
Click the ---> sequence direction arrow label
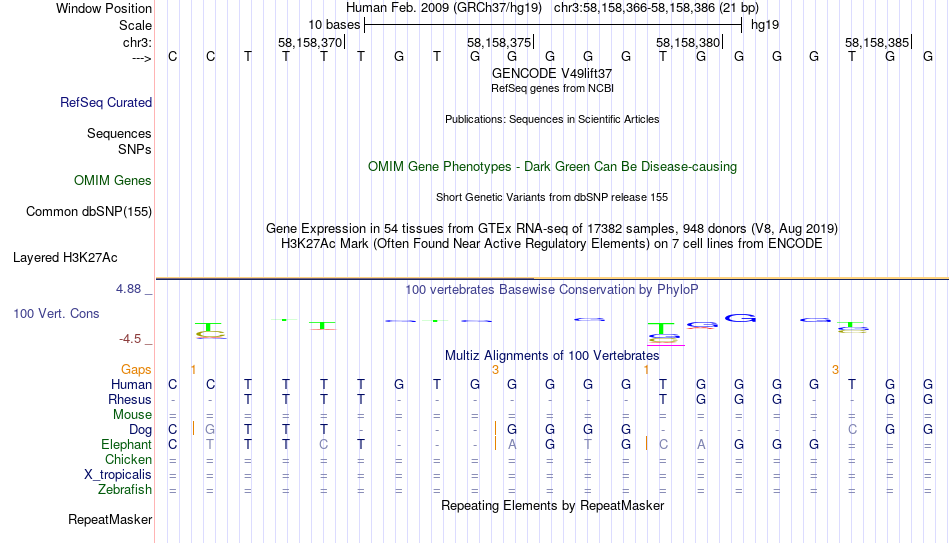click(x=141, y=58)
